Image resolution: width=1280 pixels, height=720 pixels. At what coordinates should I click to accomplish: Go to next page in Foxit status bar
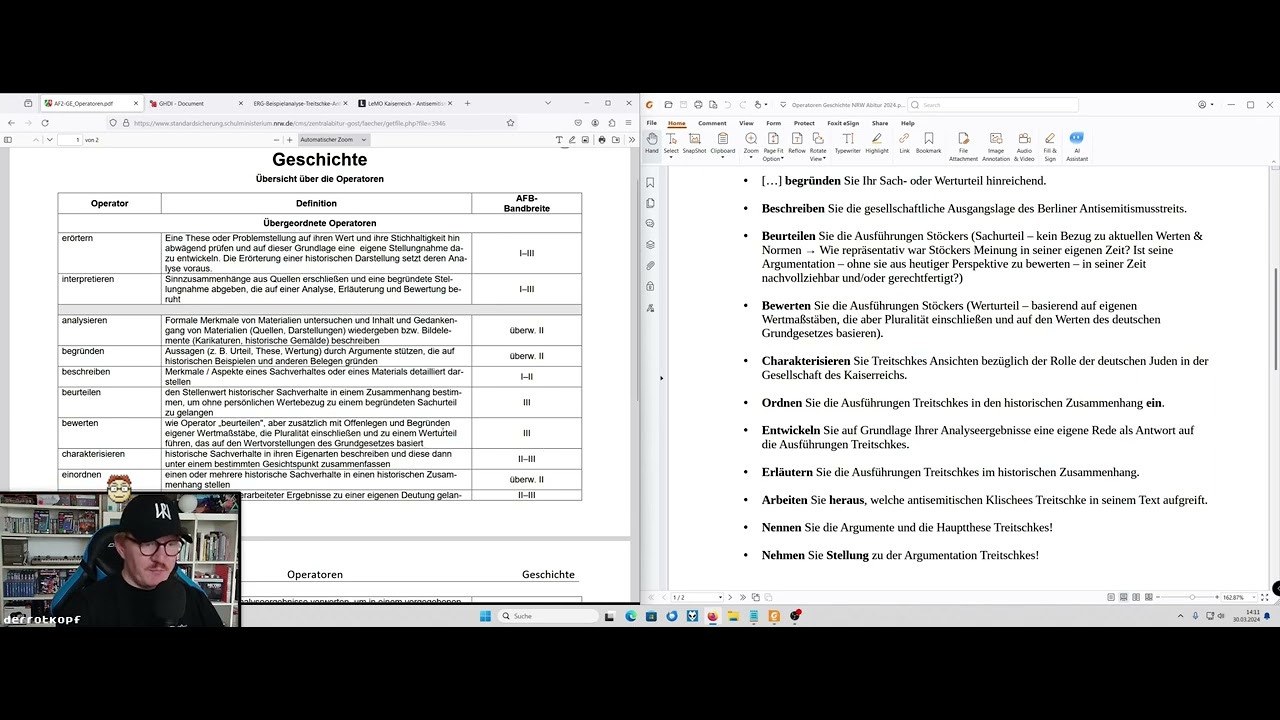click(x=729, y=597)
